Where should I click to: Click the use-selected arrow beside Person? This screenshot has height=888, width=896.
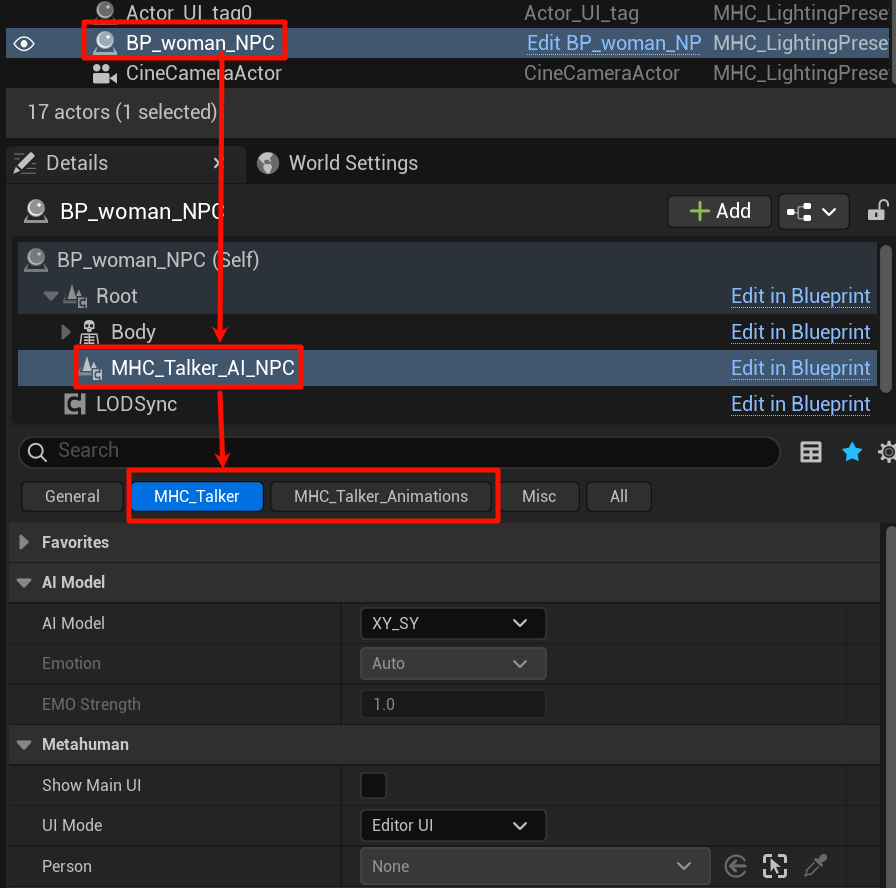(x=736, y=866)
